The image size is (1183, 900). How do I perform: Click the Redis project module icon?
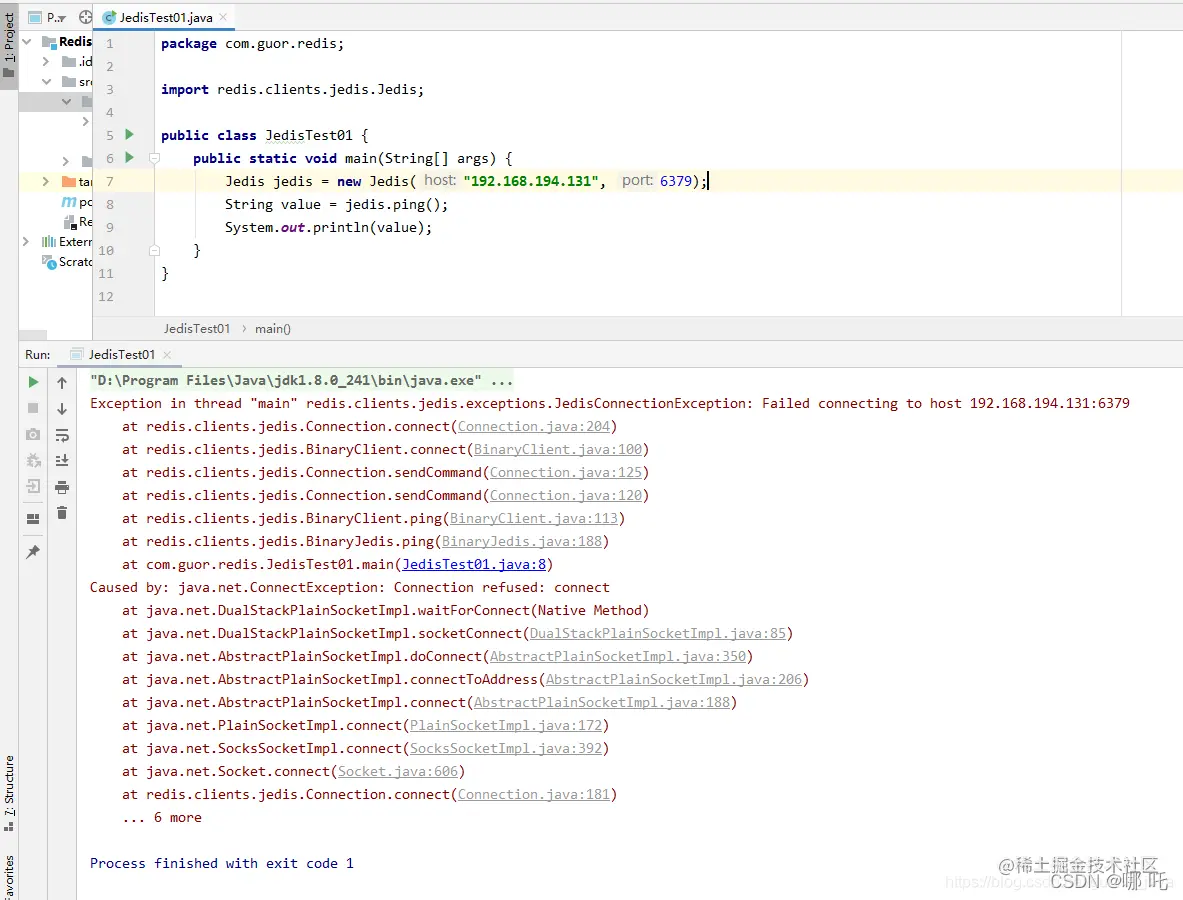tap(49, 41)
